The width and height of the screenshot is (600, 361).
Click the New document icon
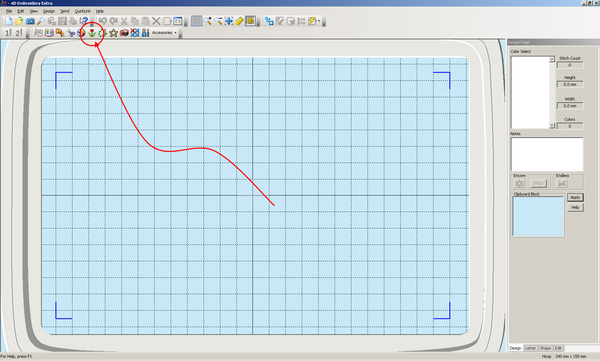click(8, 21)
